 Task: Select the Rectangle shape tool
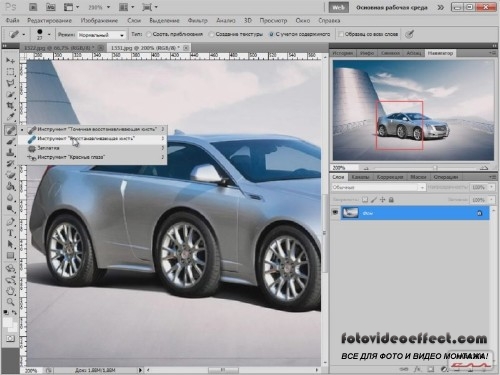coord(10,256)
